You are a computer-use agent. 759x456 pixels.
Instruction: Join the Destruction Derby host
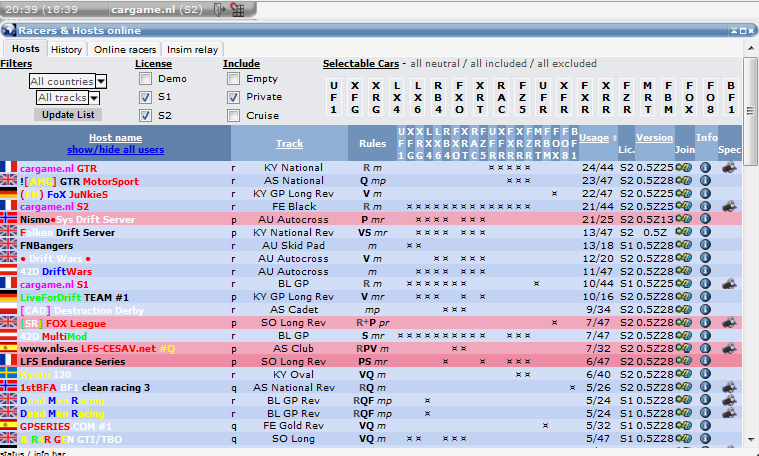click(684, 310)
